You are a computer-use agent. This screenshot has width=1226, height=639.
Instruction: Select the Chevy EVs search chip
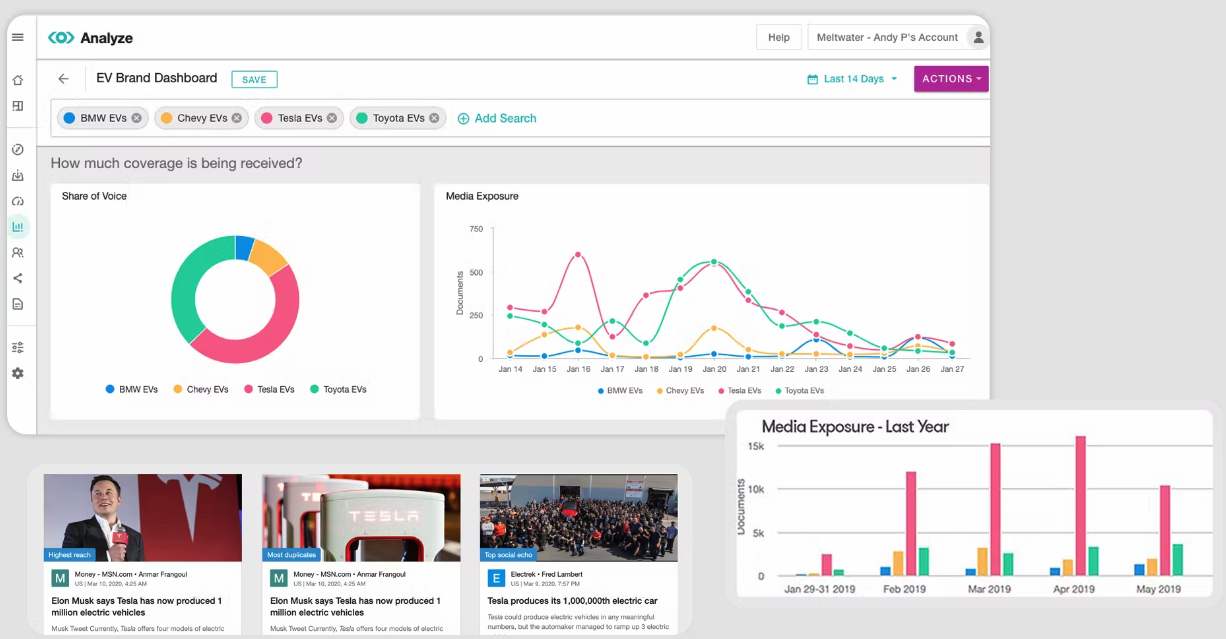coord(200,118)
